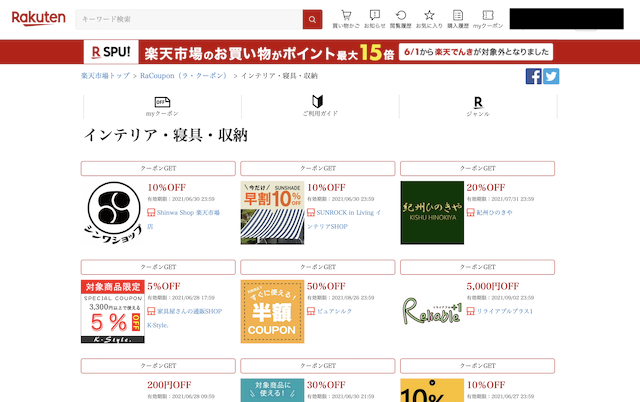Click the shop icon beside リライアブルプラス1
The image size is (640, 402).
tap(471, 311)
